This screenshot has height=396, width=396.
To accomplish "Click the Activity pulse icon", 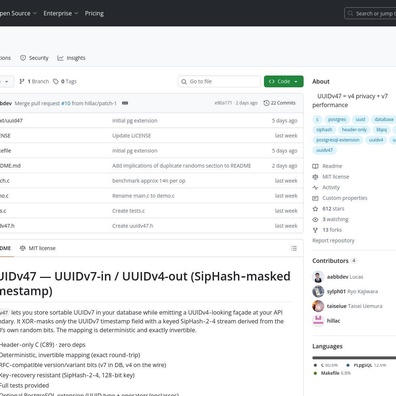I will 315,187.
